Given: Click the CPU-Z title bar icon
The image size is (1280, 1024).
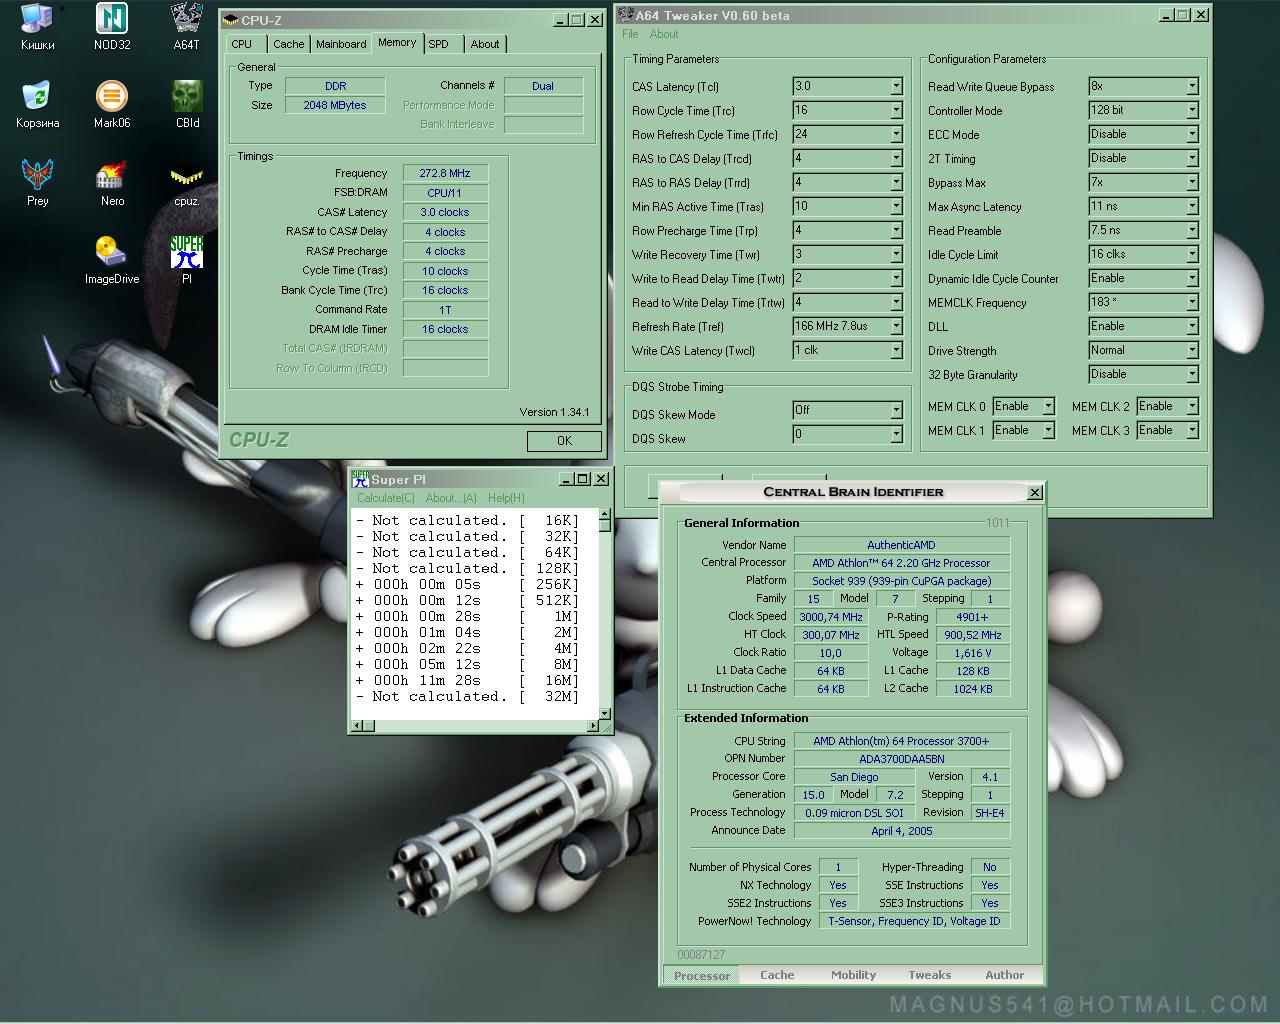Looking at the screenshot, I should click(x=230, y=20).
